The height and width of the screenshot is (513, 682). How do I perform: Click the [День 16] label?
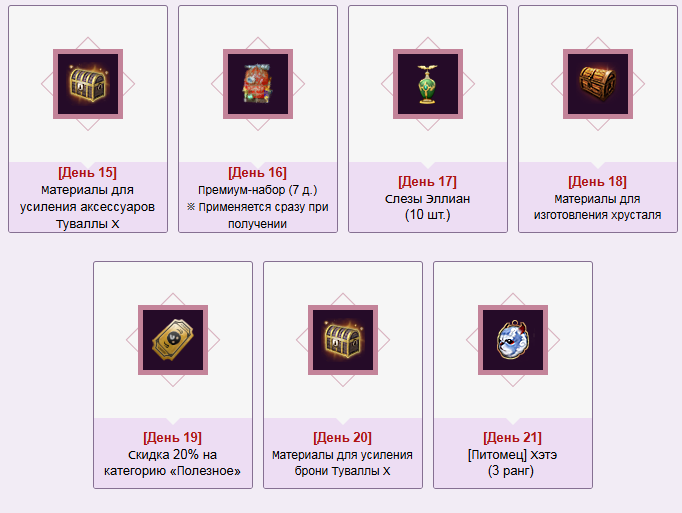[x=257, y=172]
